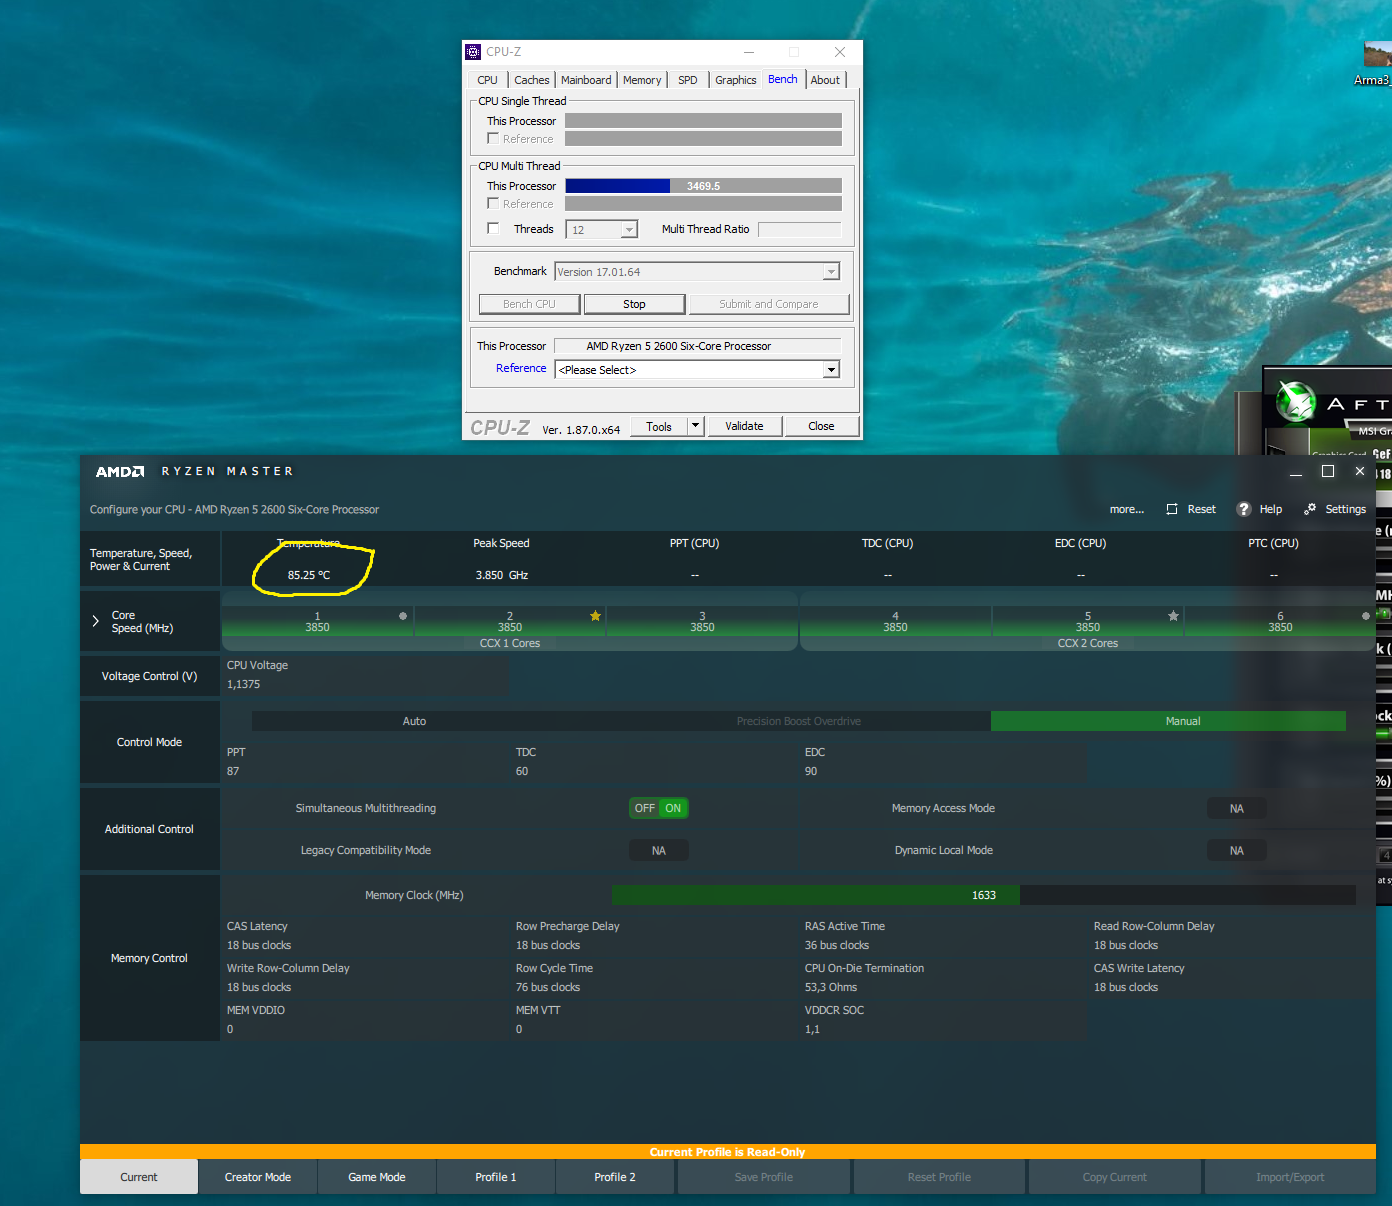Screen dimensions: 1392x1206
Task: Click the Memory Clock slider at 1633
Action: point(984,895)
